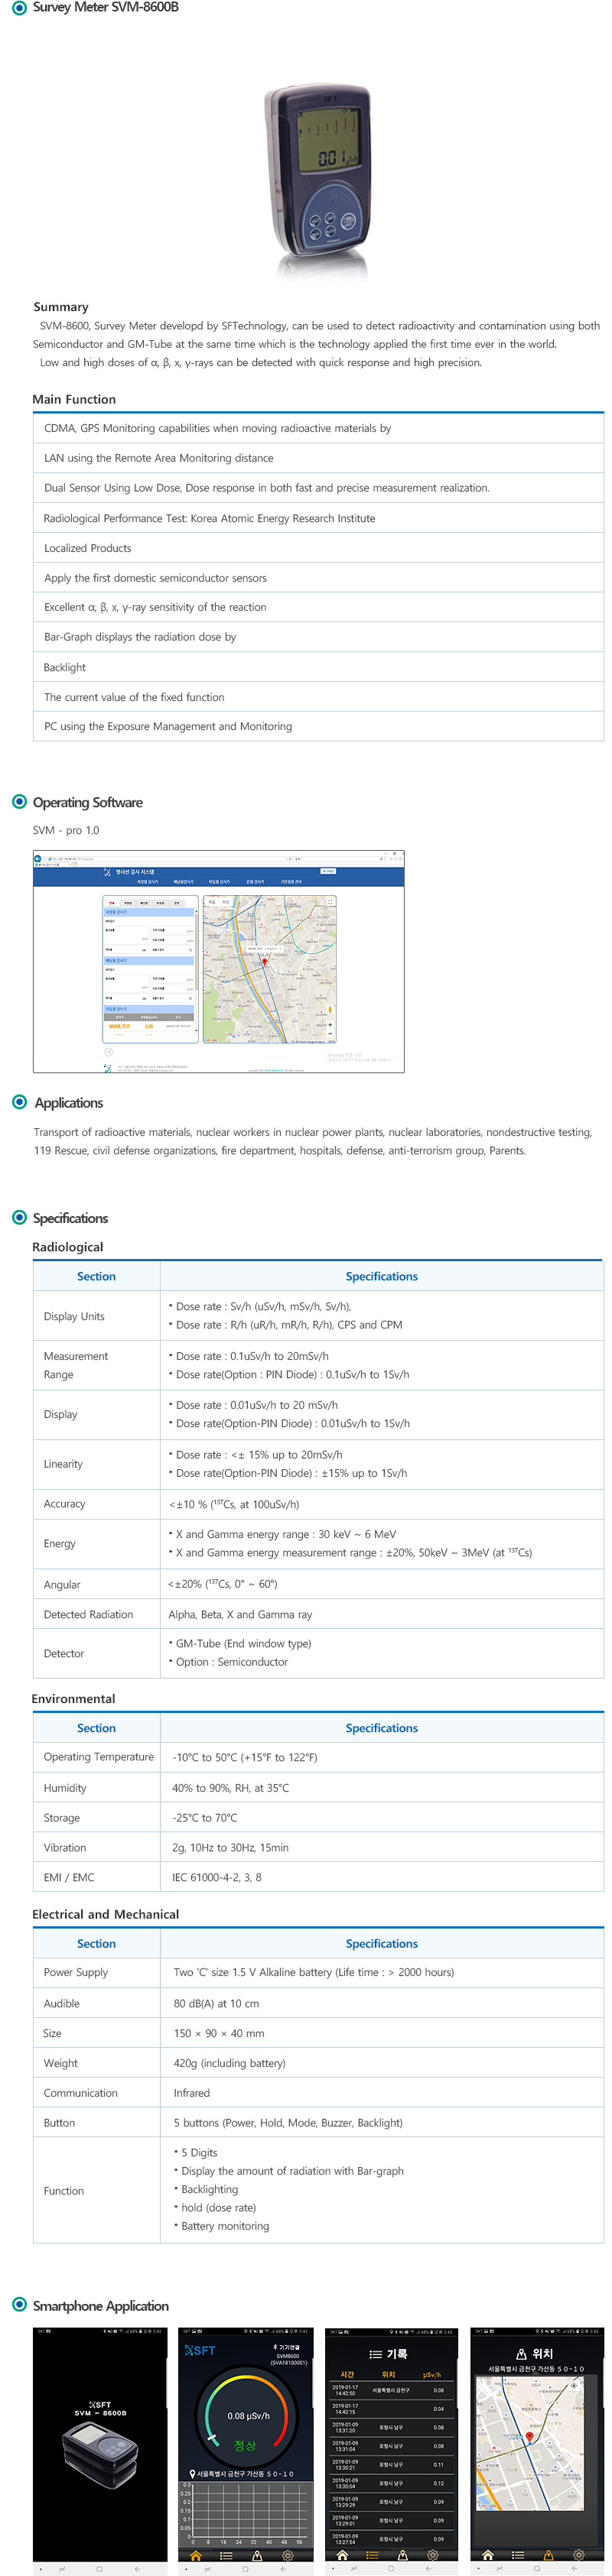Screen dimensions: 612x2576
Task: Open the SVM-pro 1.0 software screenshot
Action: (x=219, y=962)
